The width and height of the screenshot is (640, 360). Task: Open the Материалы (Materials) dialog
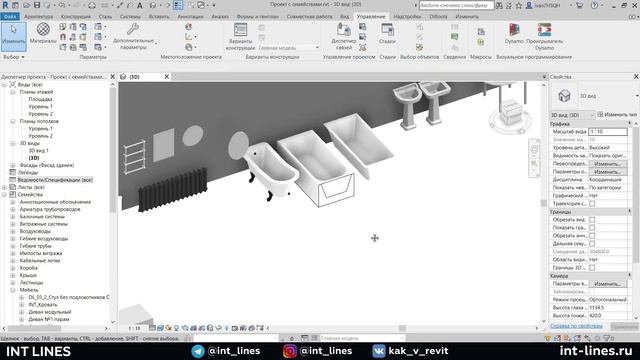[x=43, y=33]
